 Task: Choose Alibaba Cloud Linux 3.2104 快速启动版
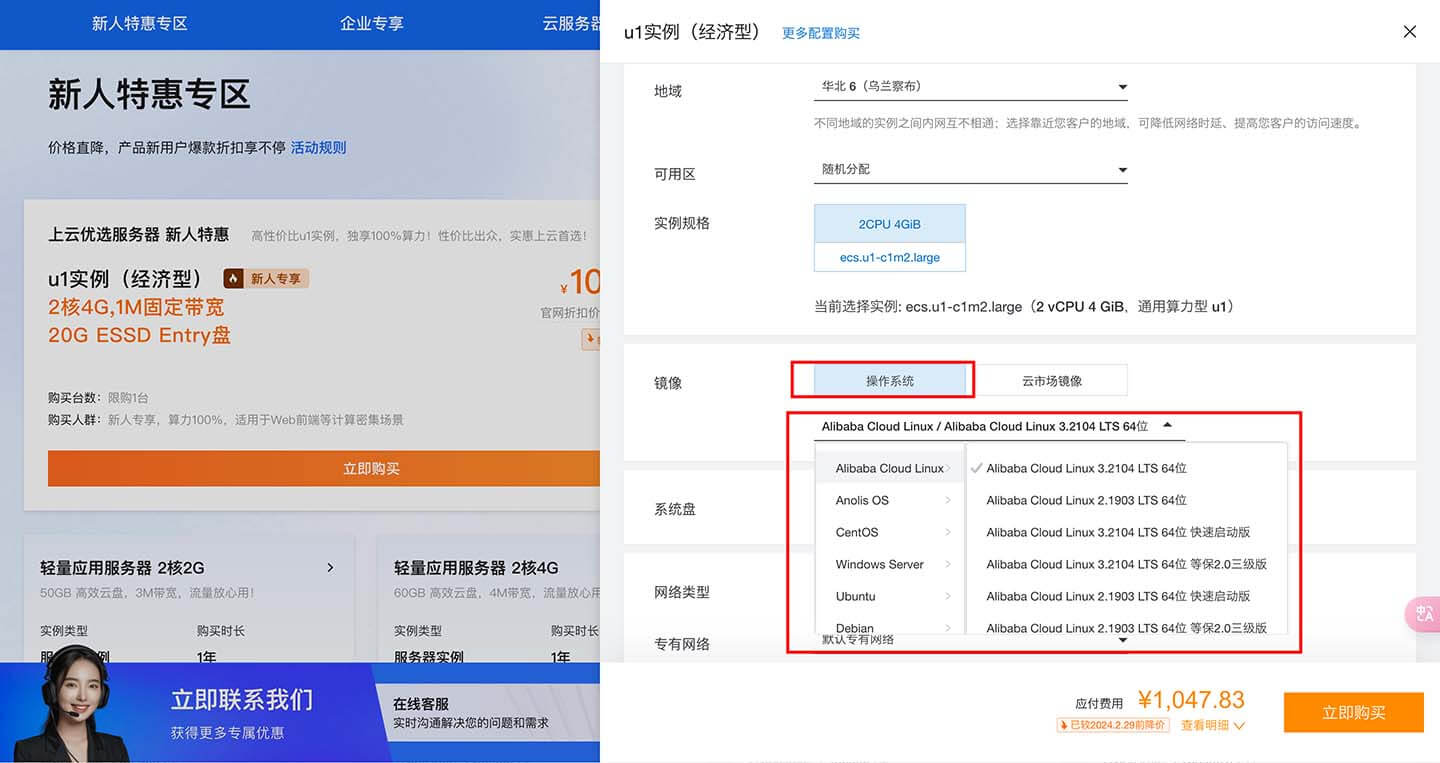pos(1118,532)
